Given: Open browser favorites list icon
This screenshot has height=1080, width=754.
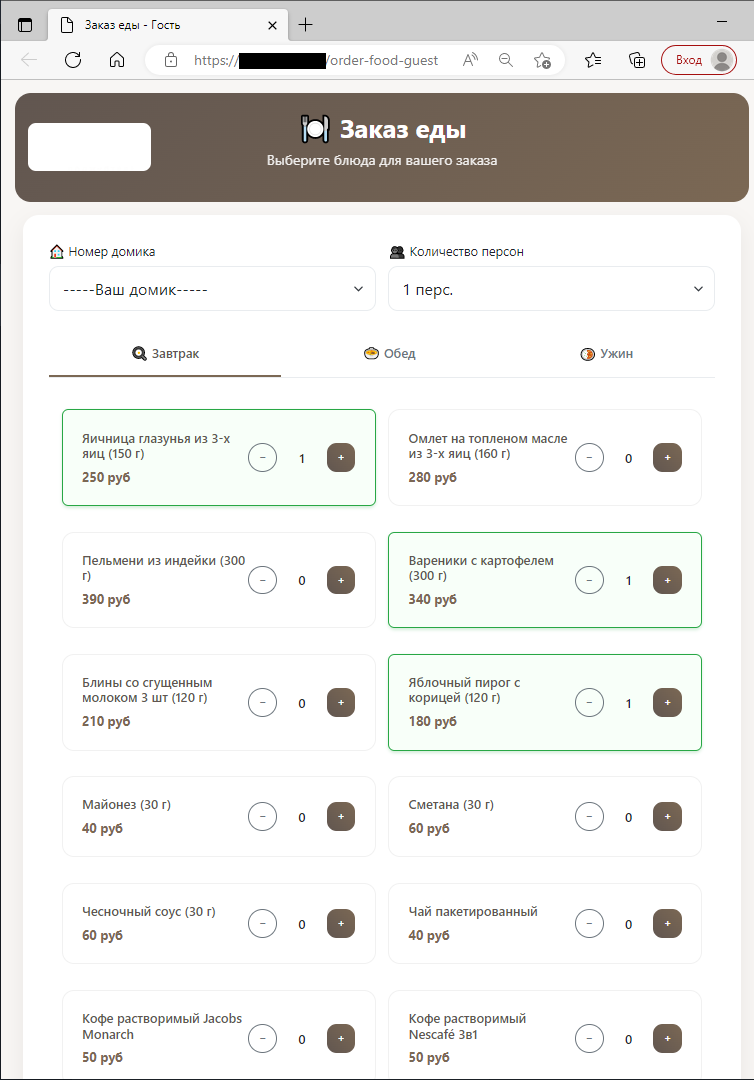Looking at the screenshot, I should [x=593, y=60].
